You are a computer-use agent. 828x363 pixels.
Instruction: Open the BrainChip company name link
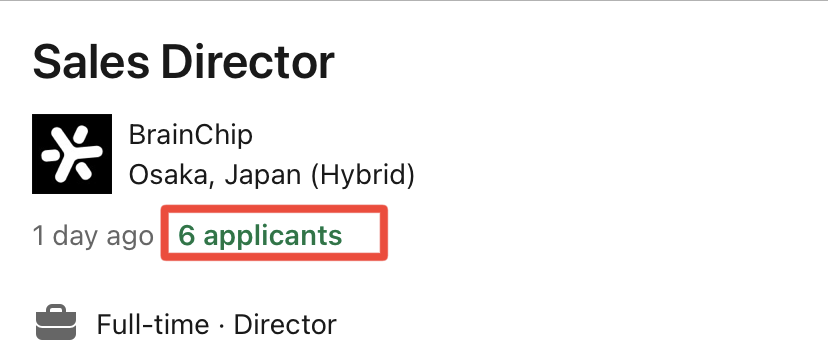tap(191, 136)
